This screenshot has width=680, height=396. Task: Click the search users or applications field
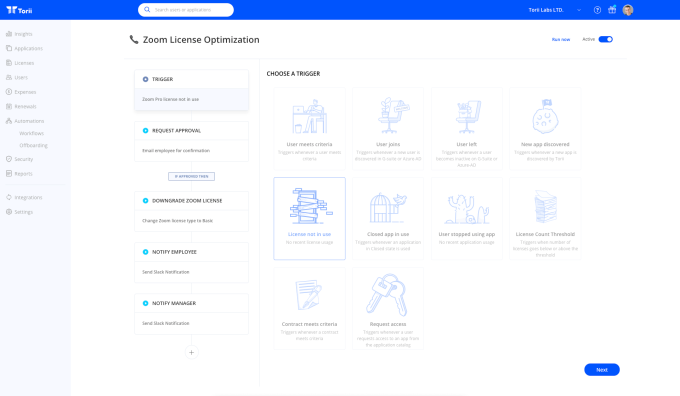point(186,10)
